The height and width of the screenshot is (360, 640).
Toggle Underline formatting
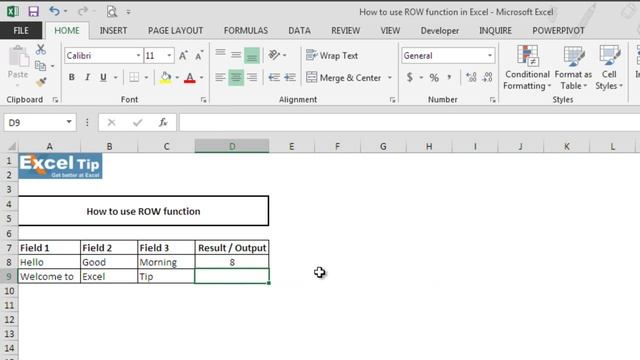pyautogui.click(x=103, y=77)
